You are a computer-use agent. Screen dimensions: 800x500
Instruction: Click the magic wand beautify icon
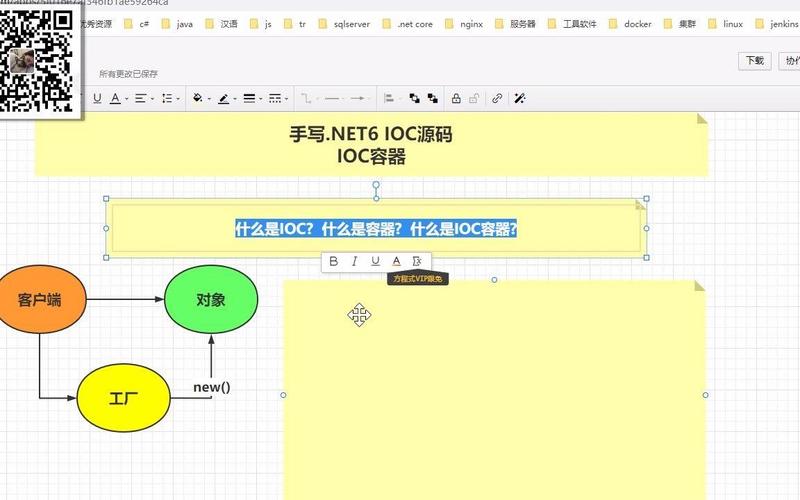pyautogui.click(x=520, y=98)
